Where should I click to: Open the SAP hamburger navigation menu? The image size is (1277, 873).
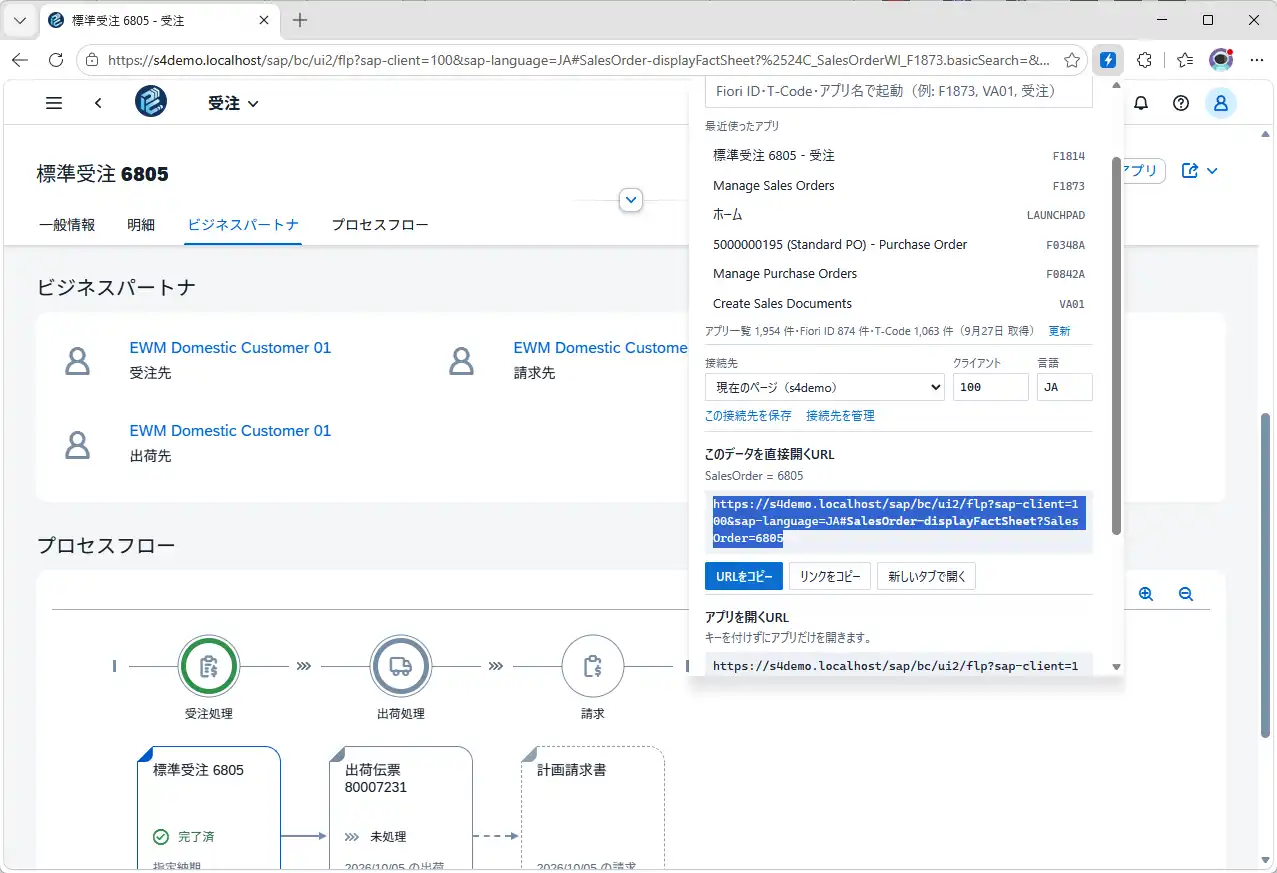point(54,103)
